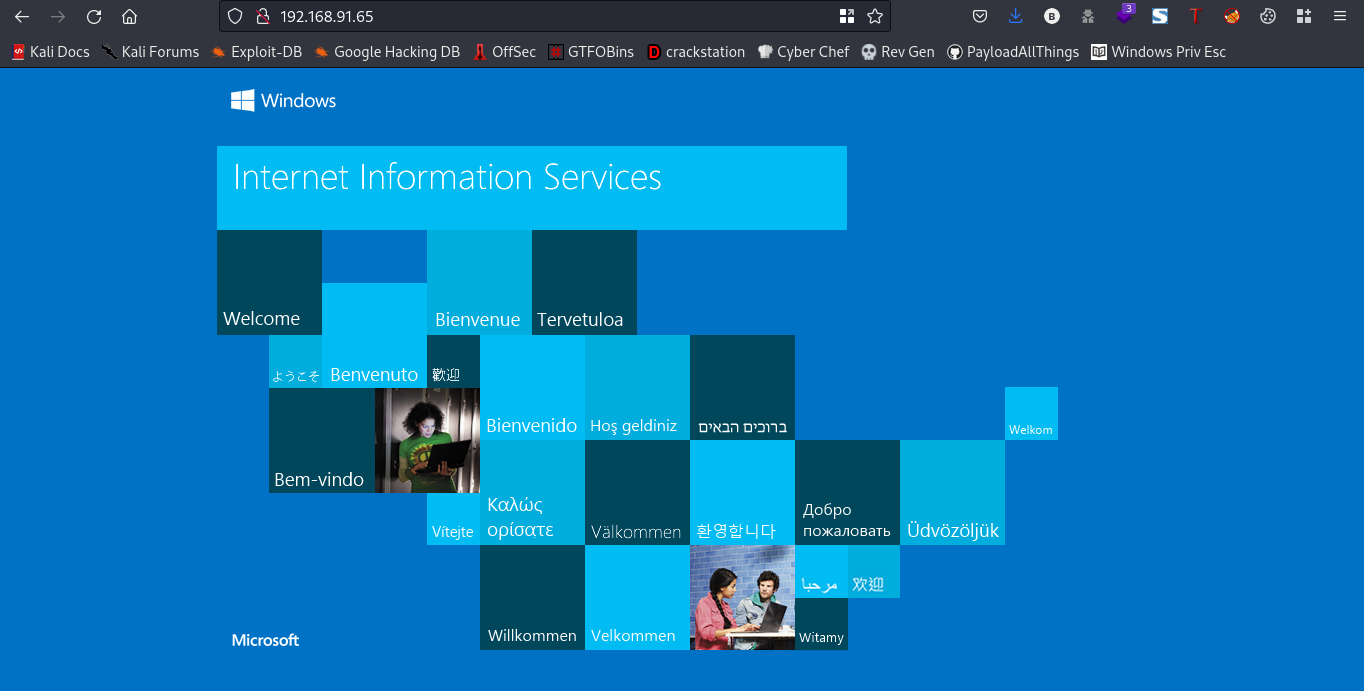The image size is (1364, 691).
Task: Click the 歡迎 tile
Action: click(x=453, y=361)
